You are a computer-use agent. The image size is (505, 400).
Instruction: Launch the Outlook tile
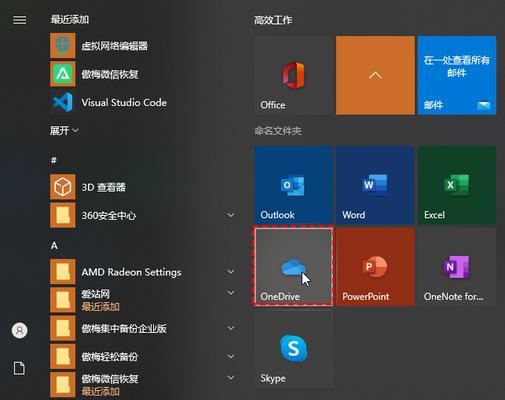(x=293, y=185)
